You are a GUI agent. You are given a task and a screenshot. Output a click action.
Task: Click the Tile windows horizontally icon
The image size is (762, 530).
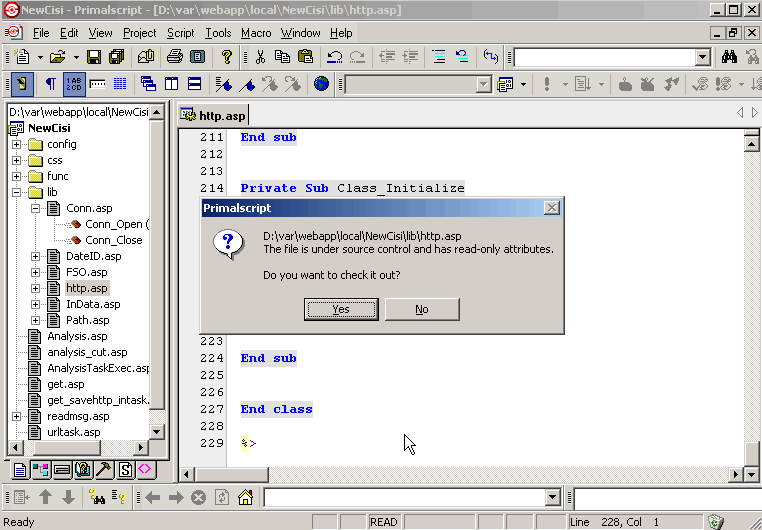(x=194, y=84)
